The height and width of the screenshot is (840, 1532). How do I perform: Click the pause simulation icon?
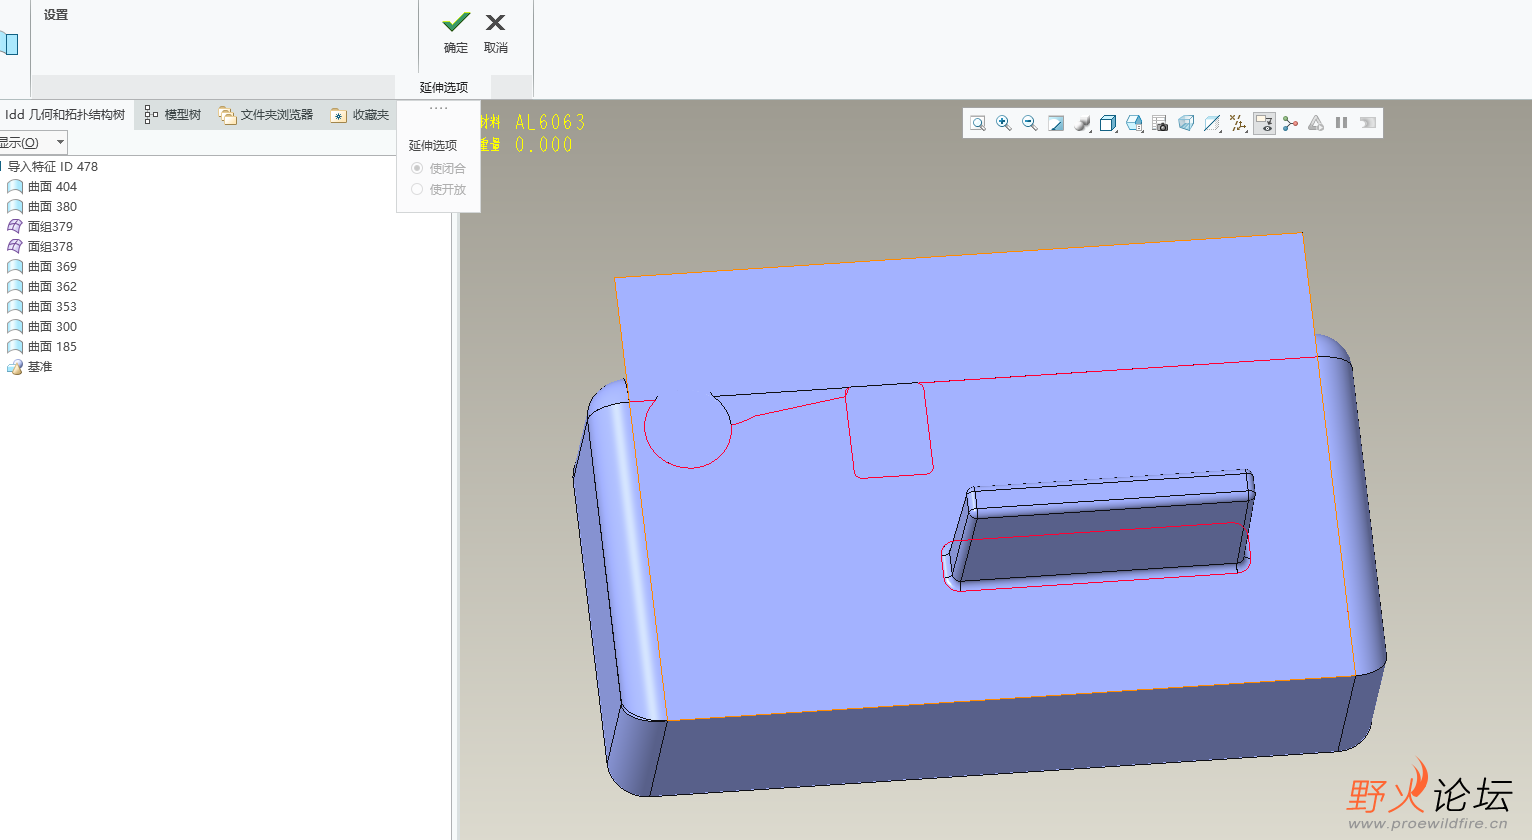1342,123
